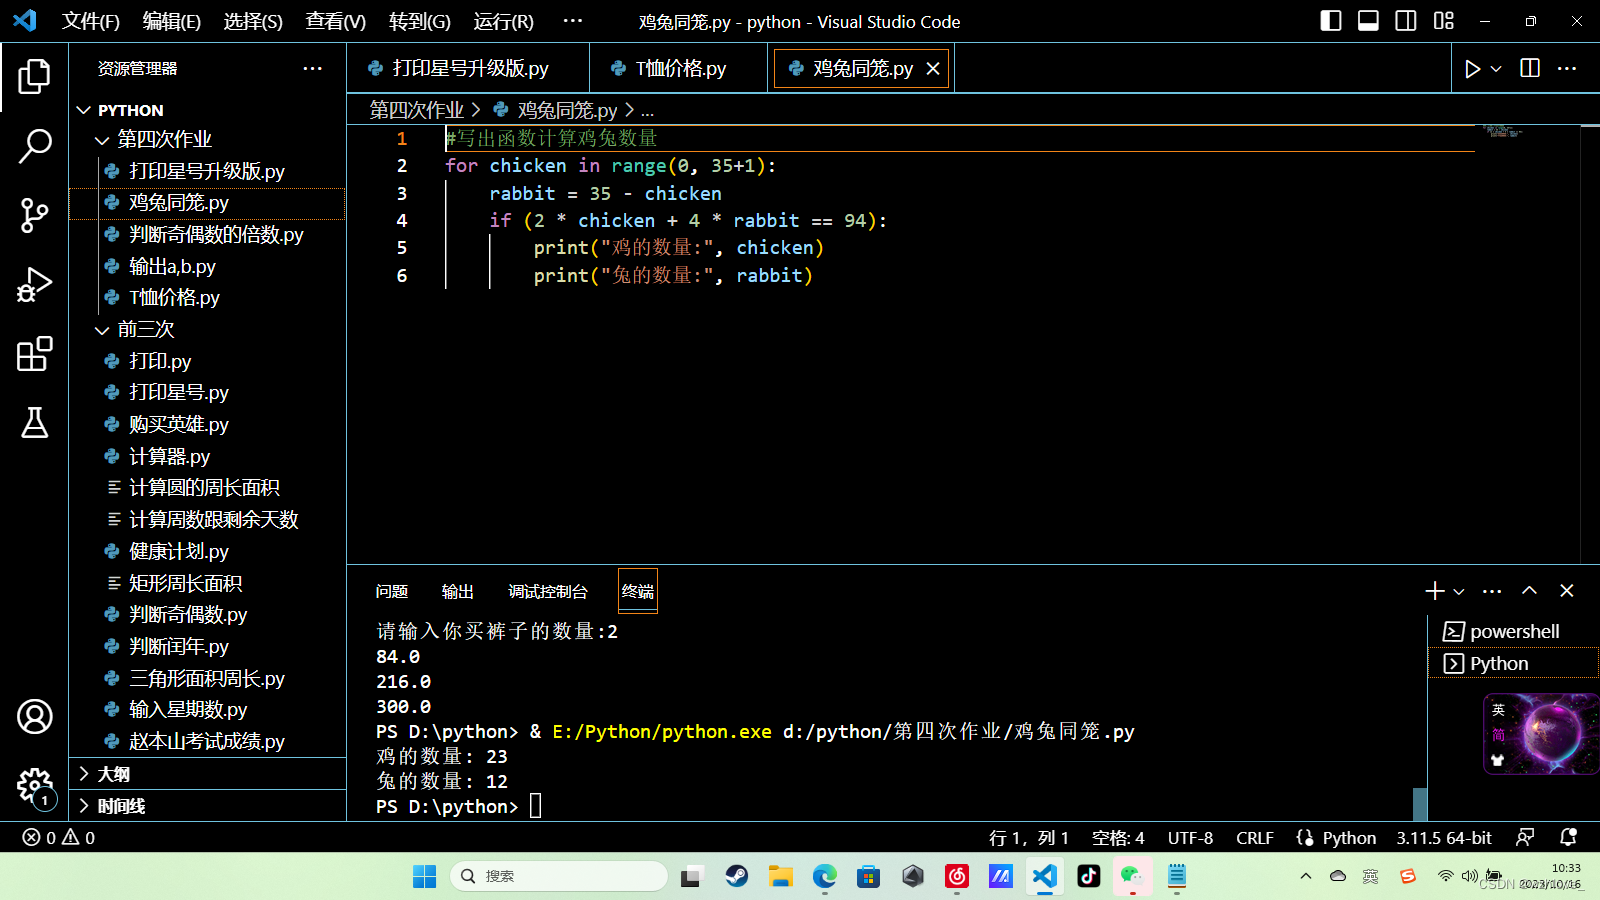Open the Testing flask view
Viewport: 1600px width, 900px height.
(x=34, y=423)
